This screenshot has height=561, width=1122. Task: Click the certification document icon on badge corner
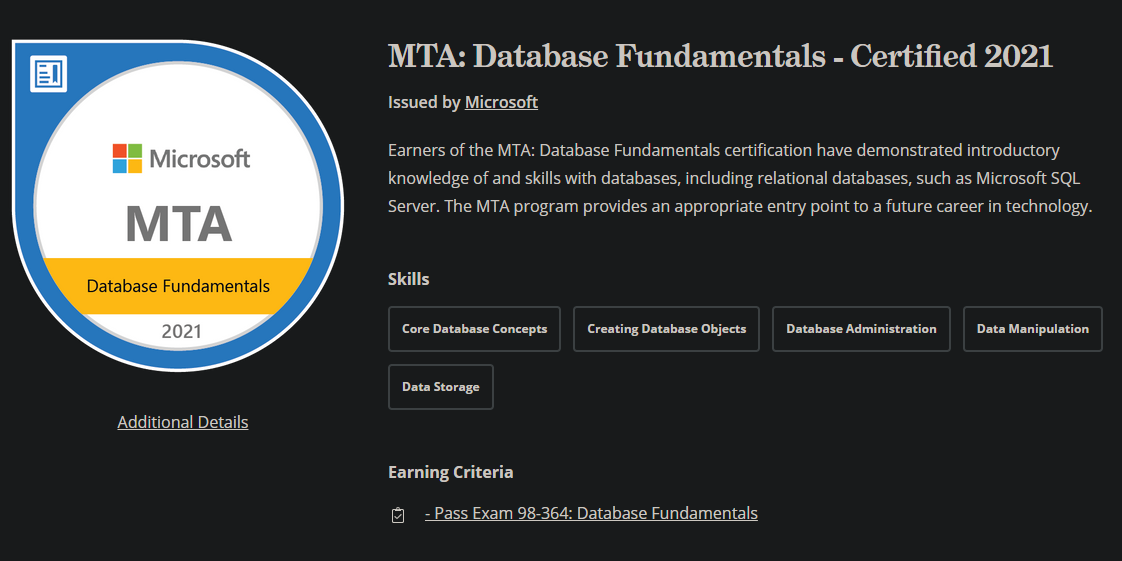tap(49, 74)
